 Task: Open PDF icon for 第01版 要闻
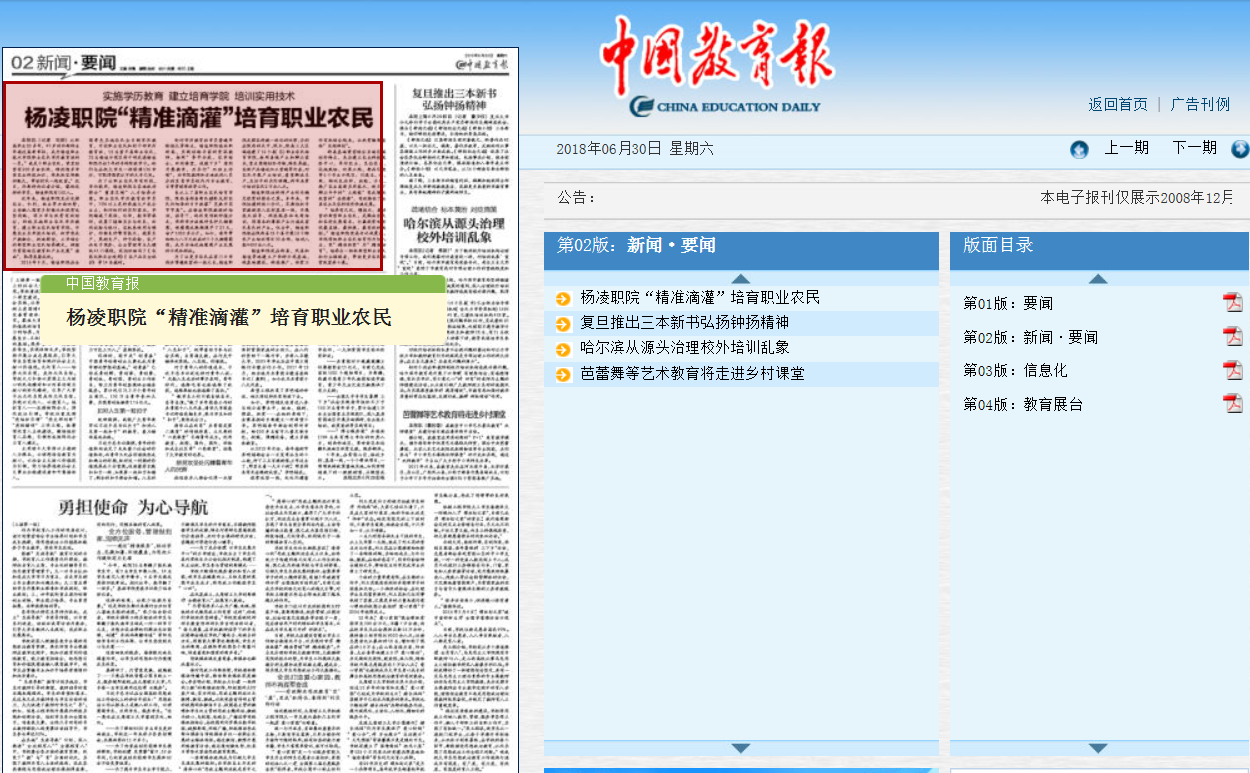coord(1232,303)
